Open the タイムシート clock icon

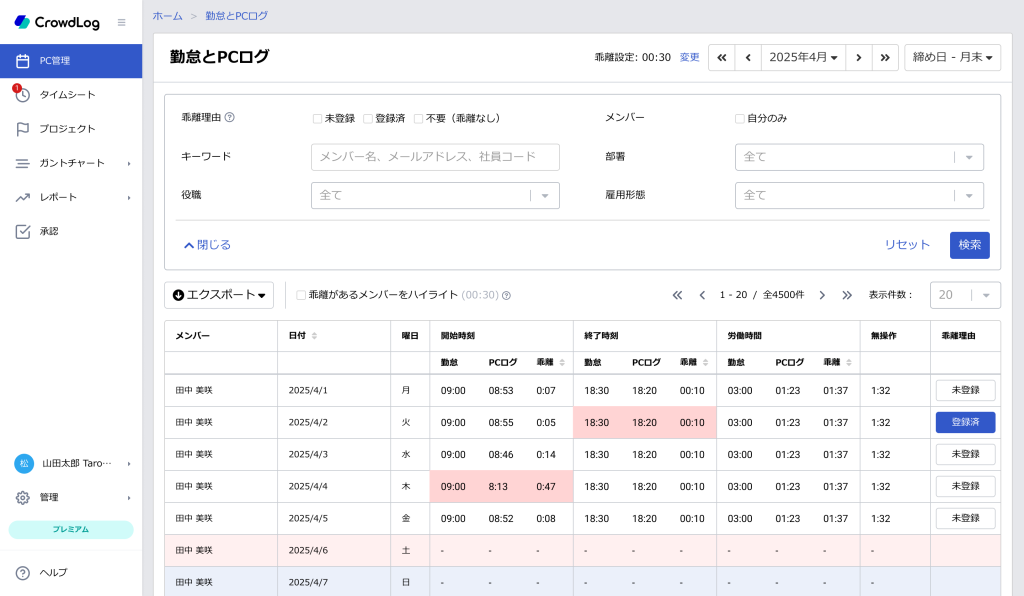pyautogui.click(x=22, y=95)
